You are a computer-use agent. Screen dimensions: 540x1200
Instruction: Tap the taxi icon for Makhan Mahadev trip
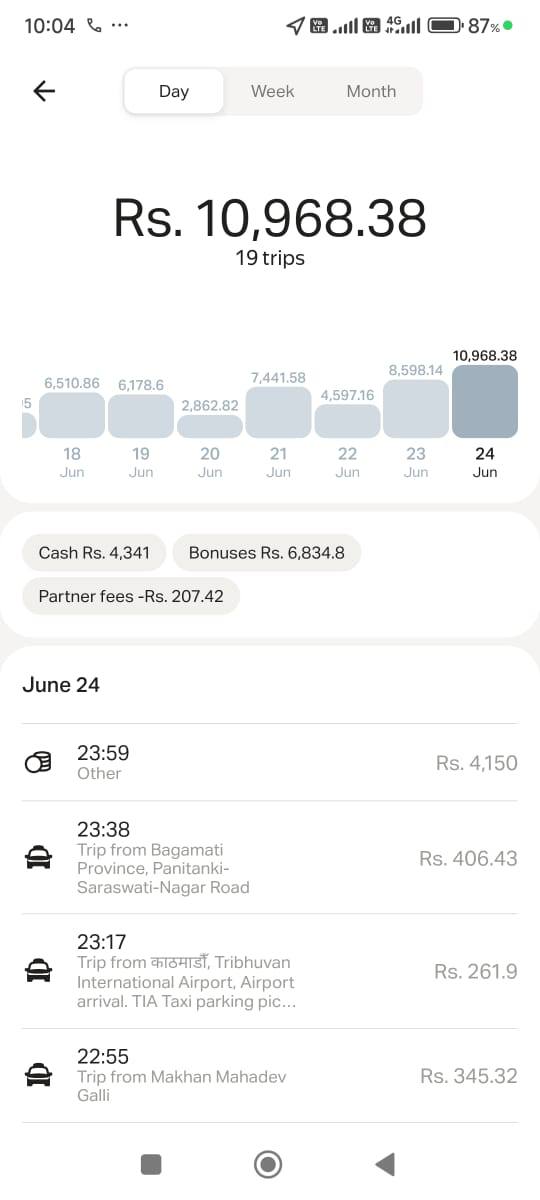tap(38, 1075)
